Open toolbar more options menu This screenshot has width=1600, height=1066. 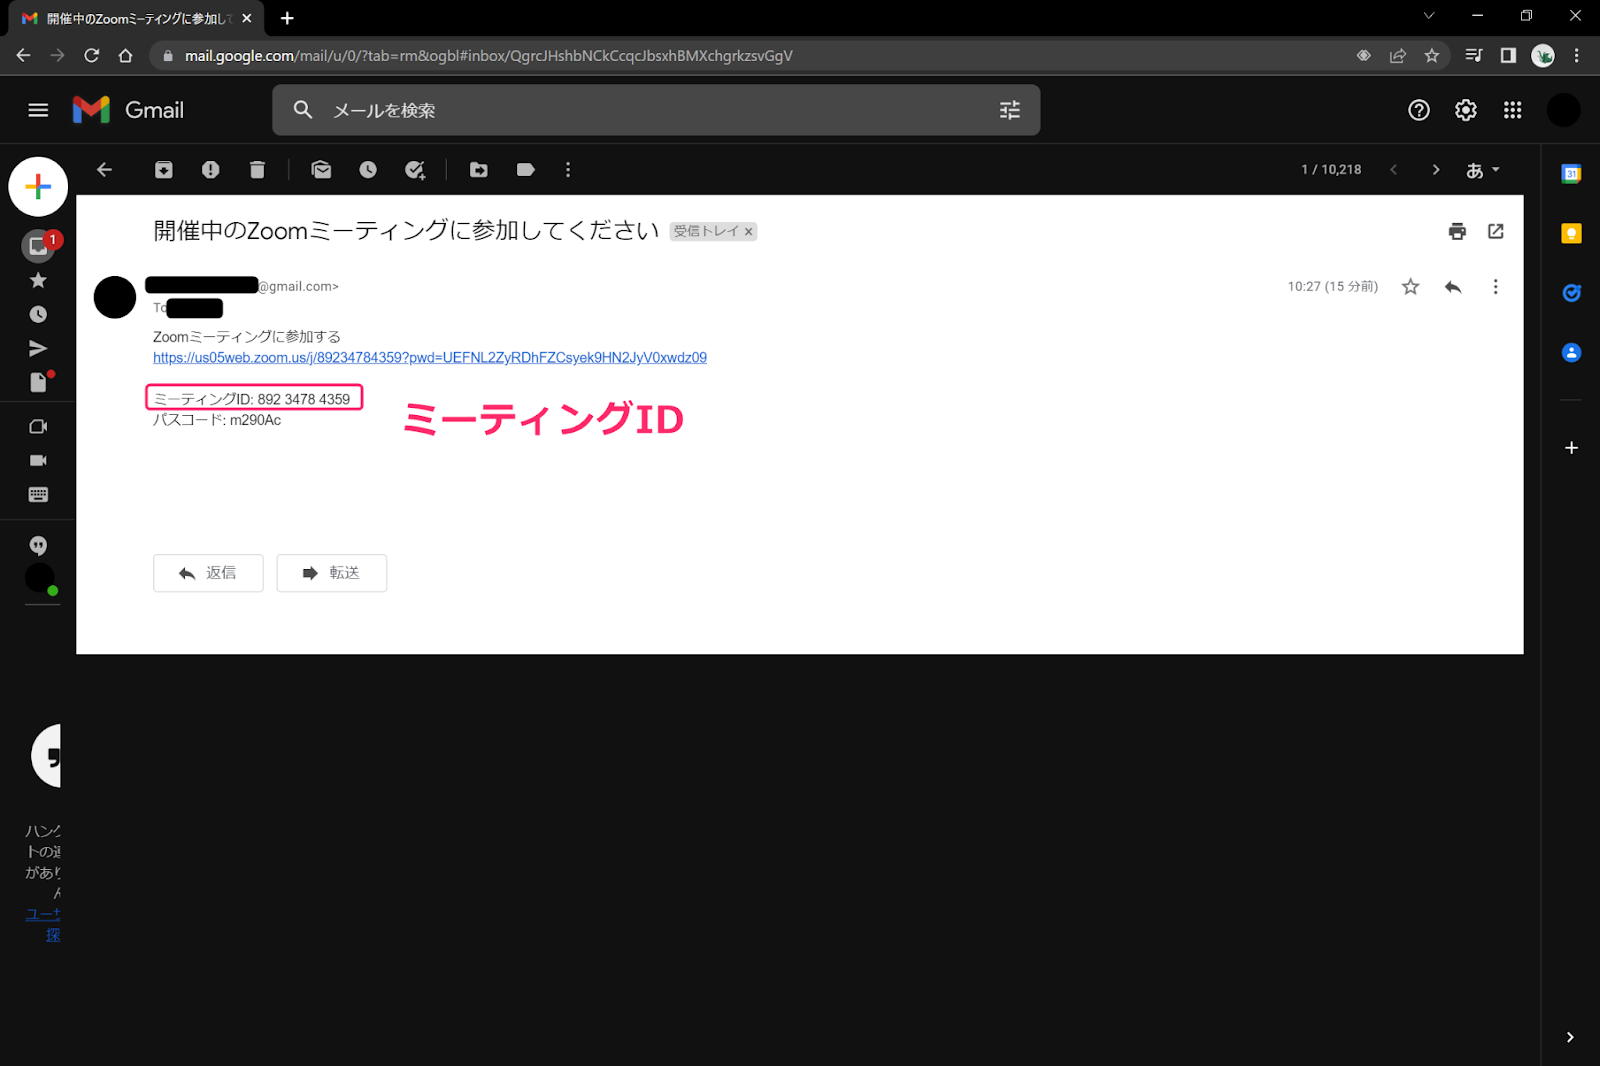pyautogui.click(x=568, y=170)
